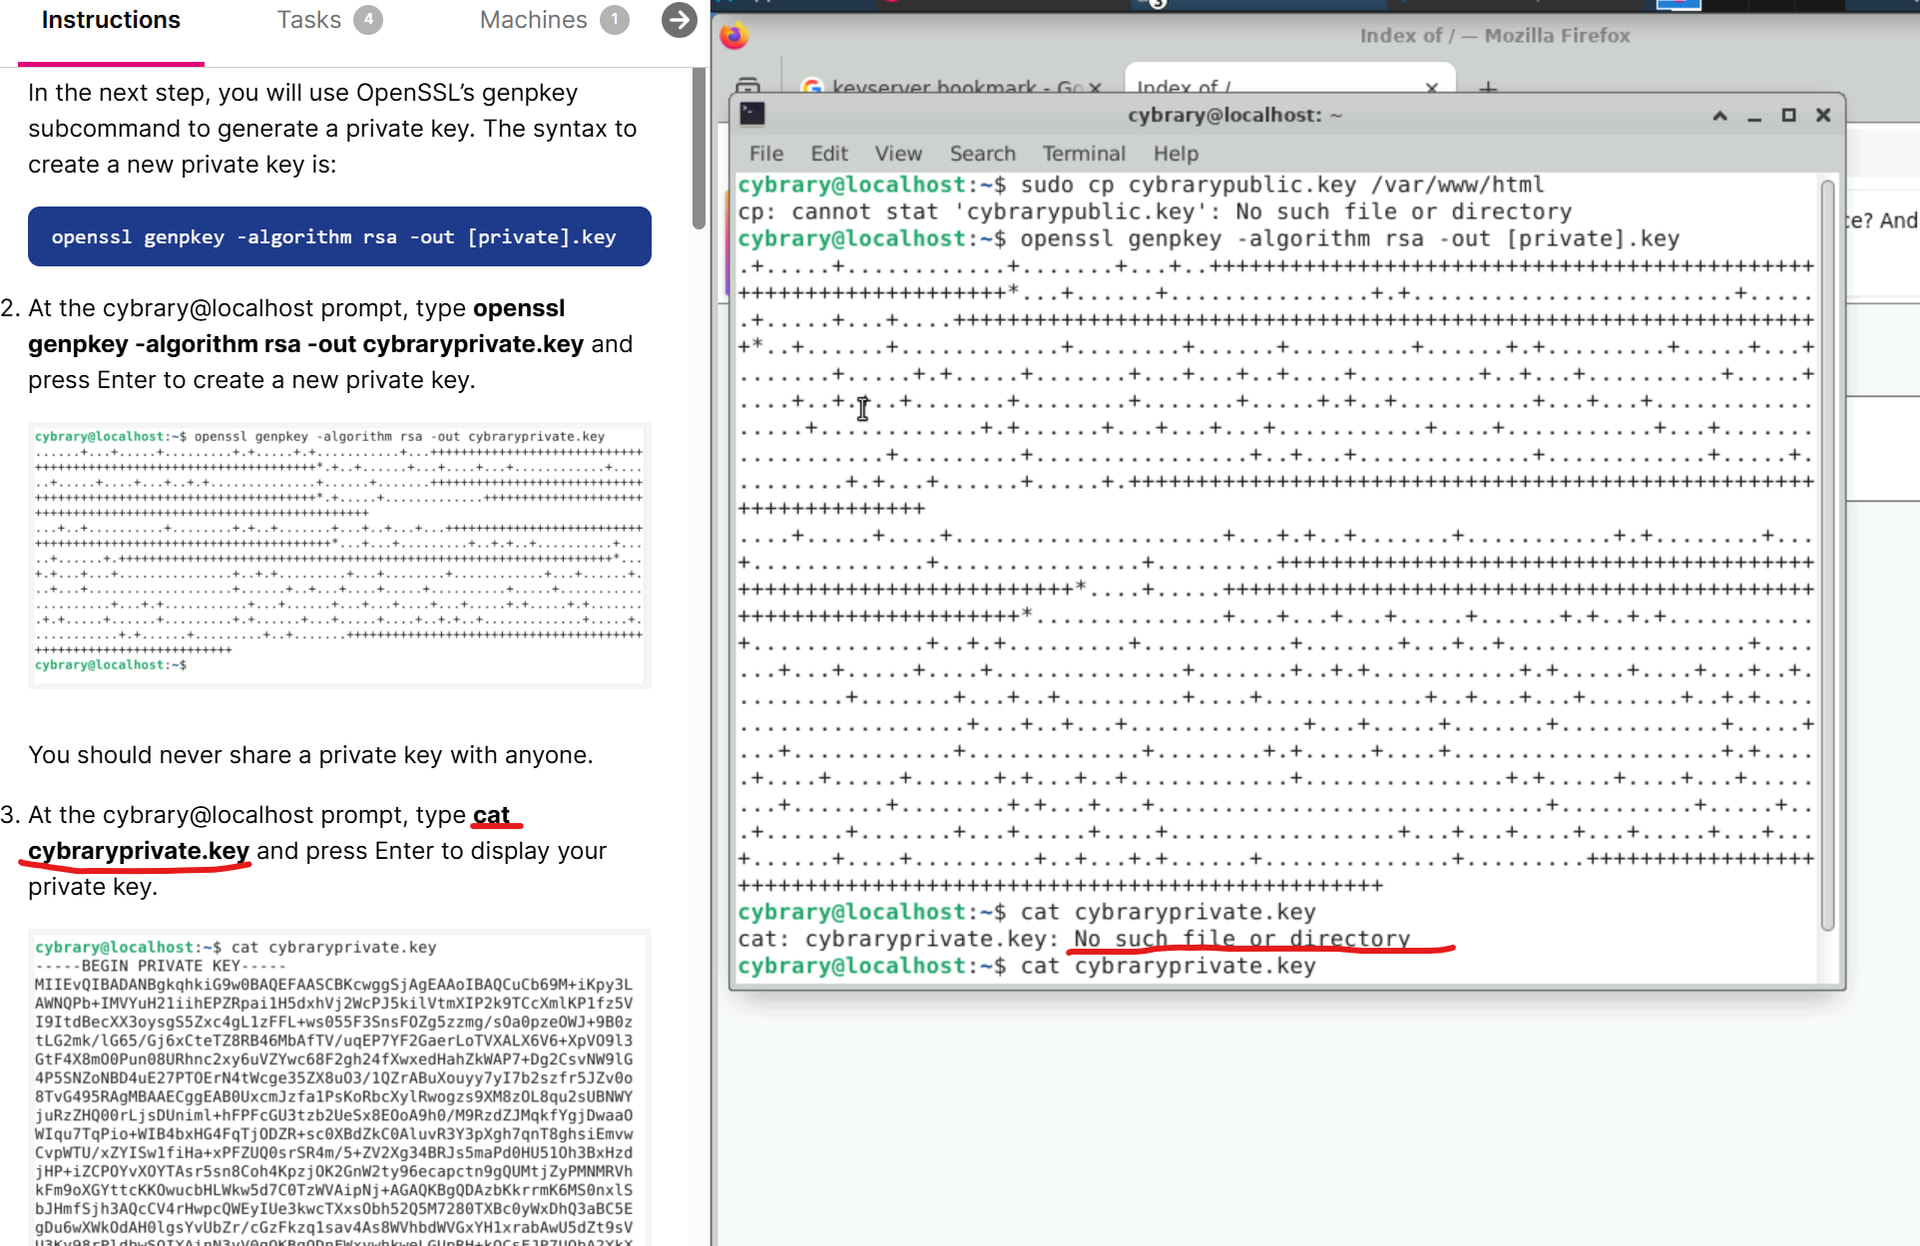Click the next-step arrow beside Machines tab

(679, 20)
